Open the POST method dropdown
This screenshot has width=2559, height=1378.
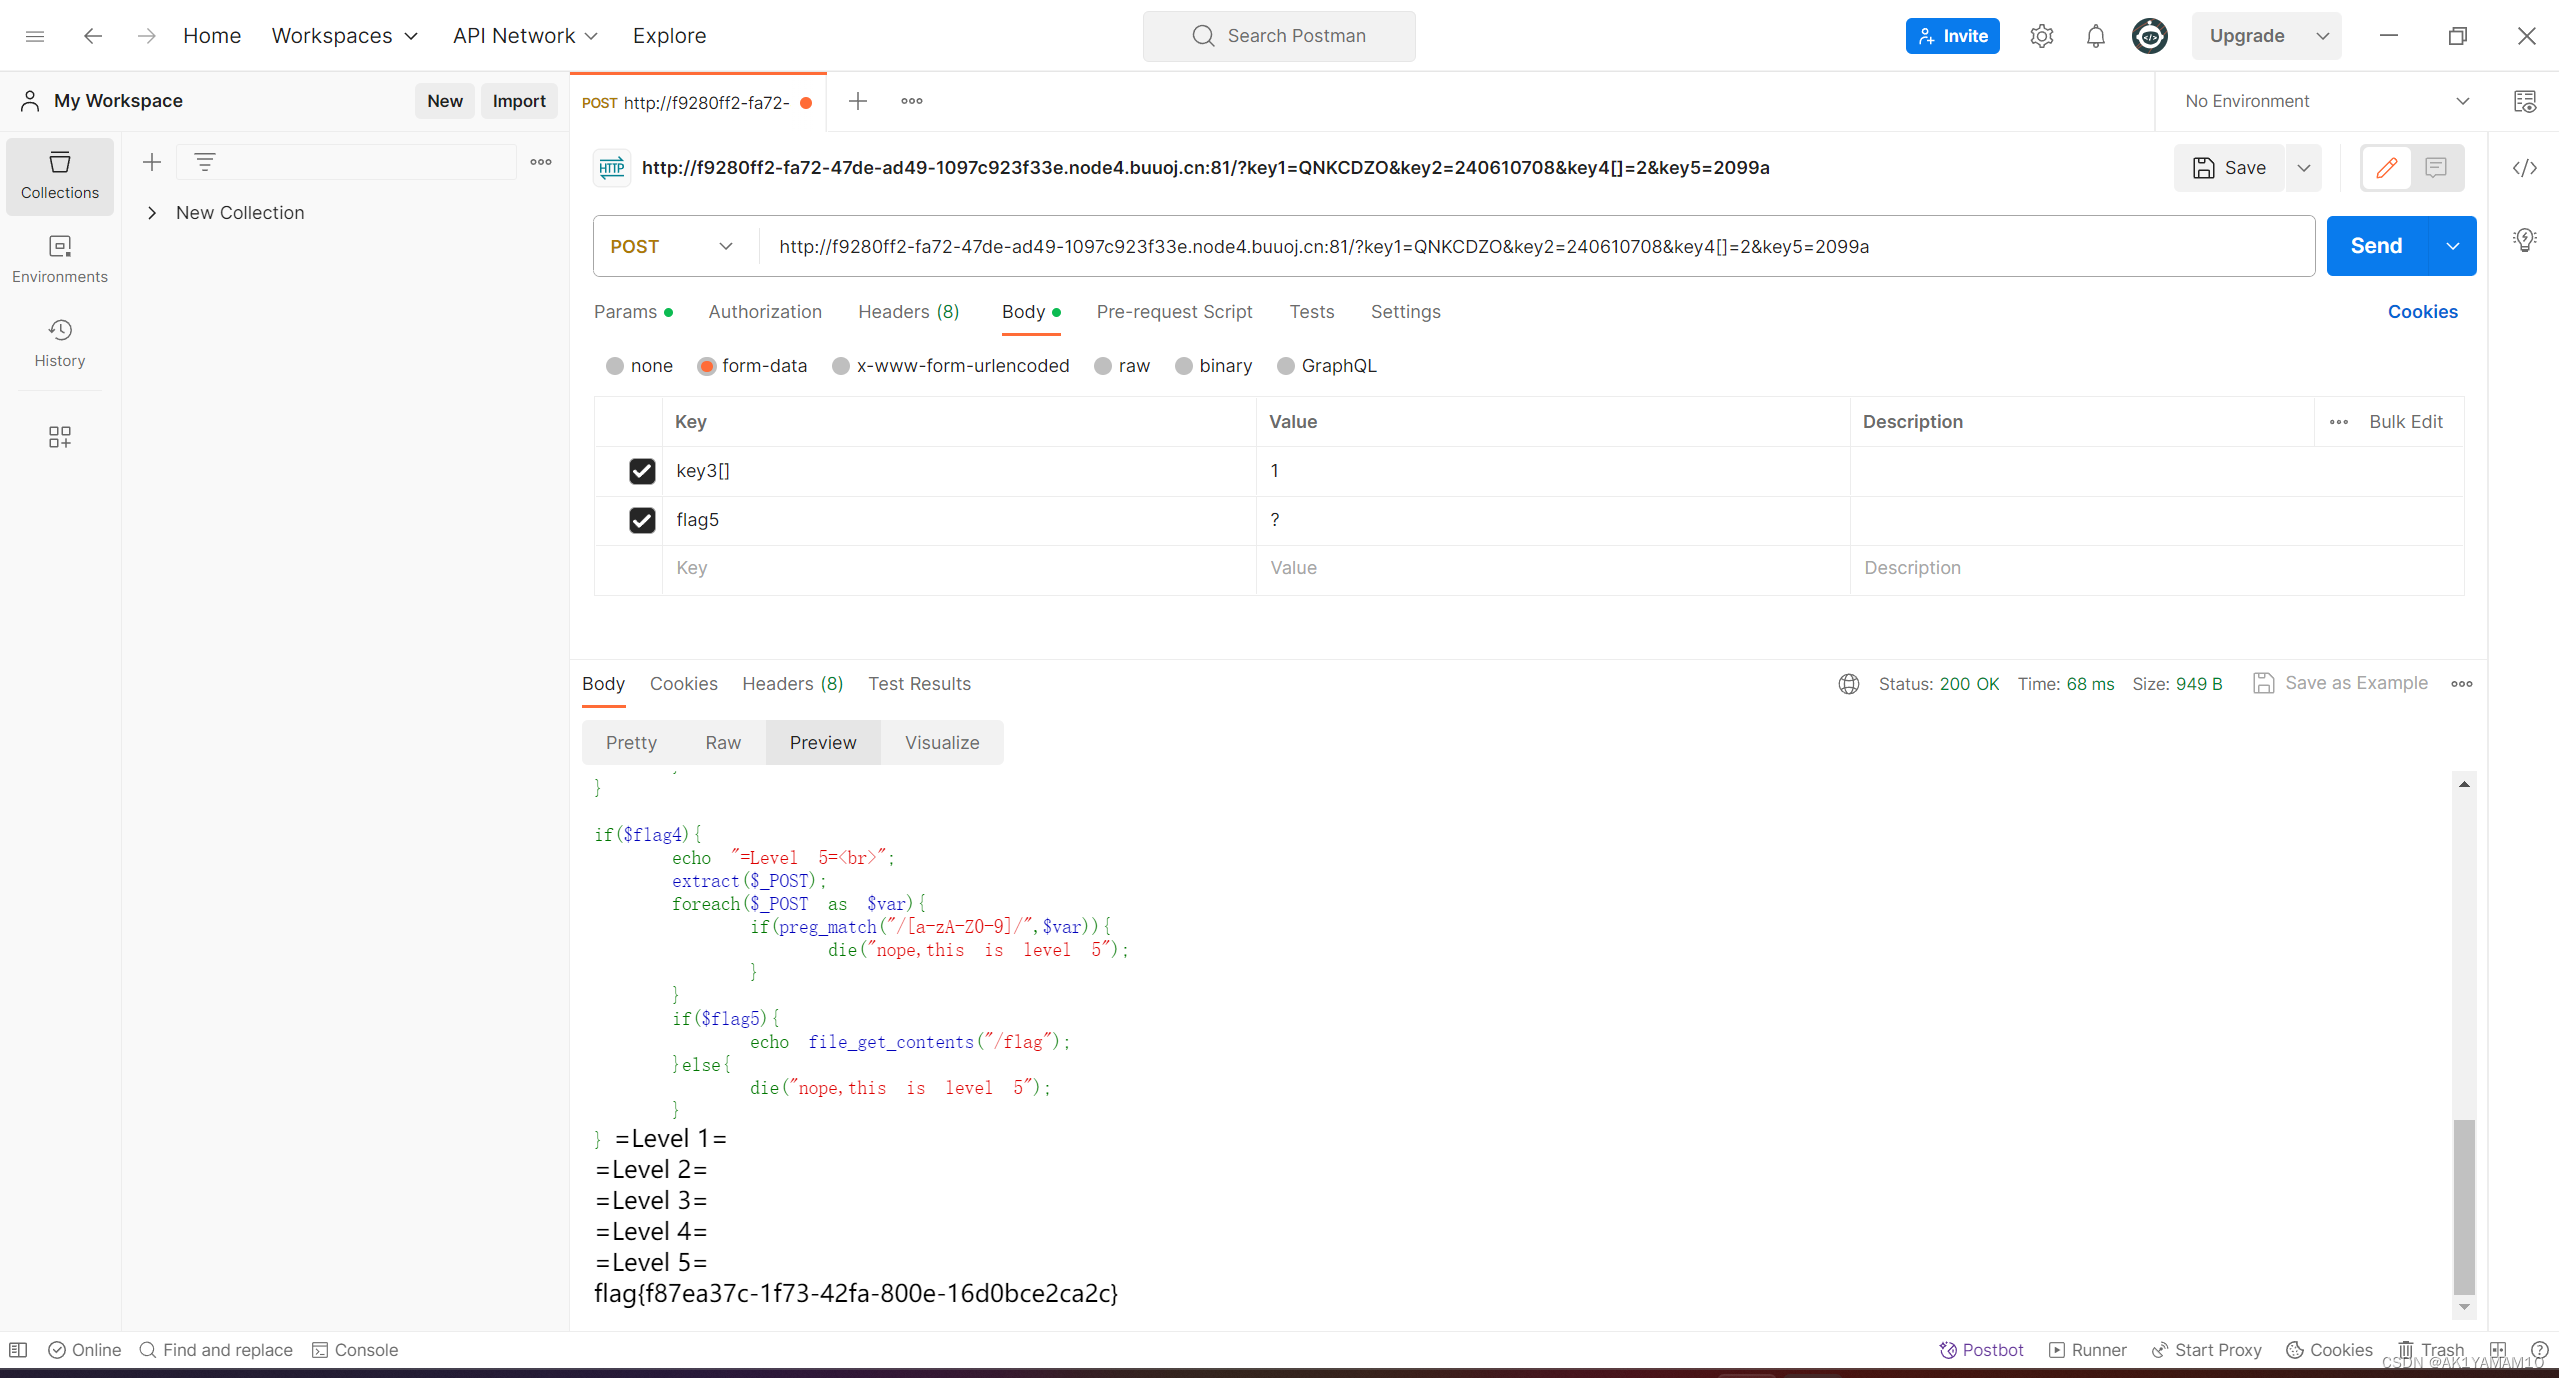672,247
